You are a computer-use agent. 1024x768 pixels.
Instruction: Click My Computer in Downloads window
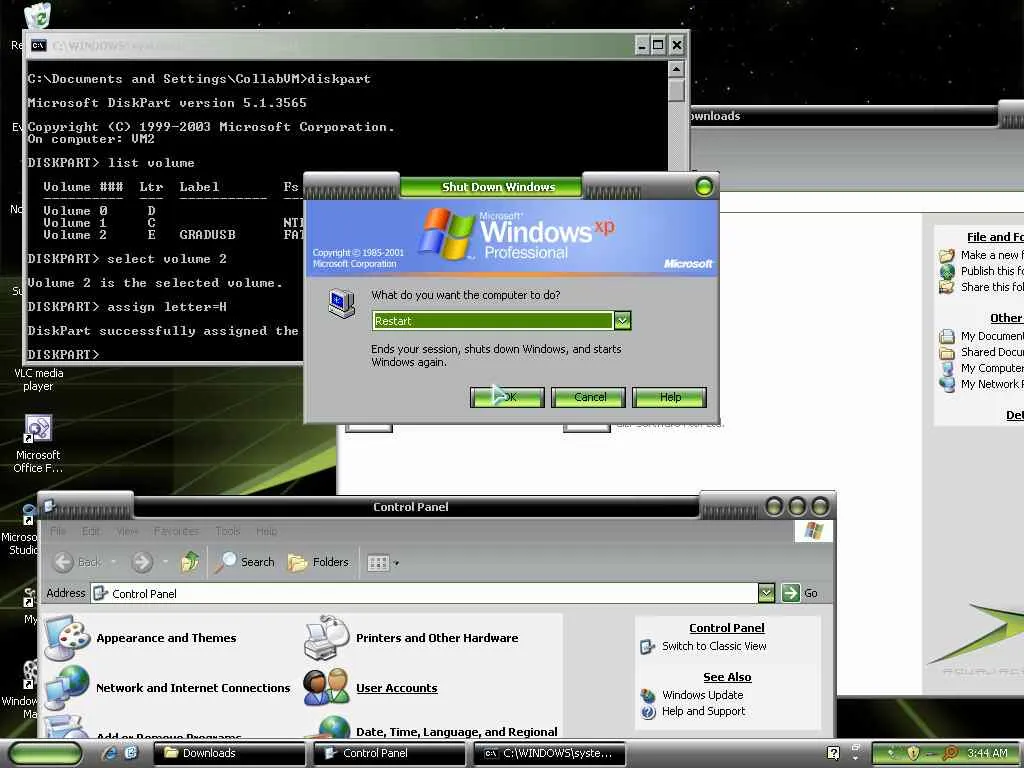pyautogui.click(x=991, y=368)
